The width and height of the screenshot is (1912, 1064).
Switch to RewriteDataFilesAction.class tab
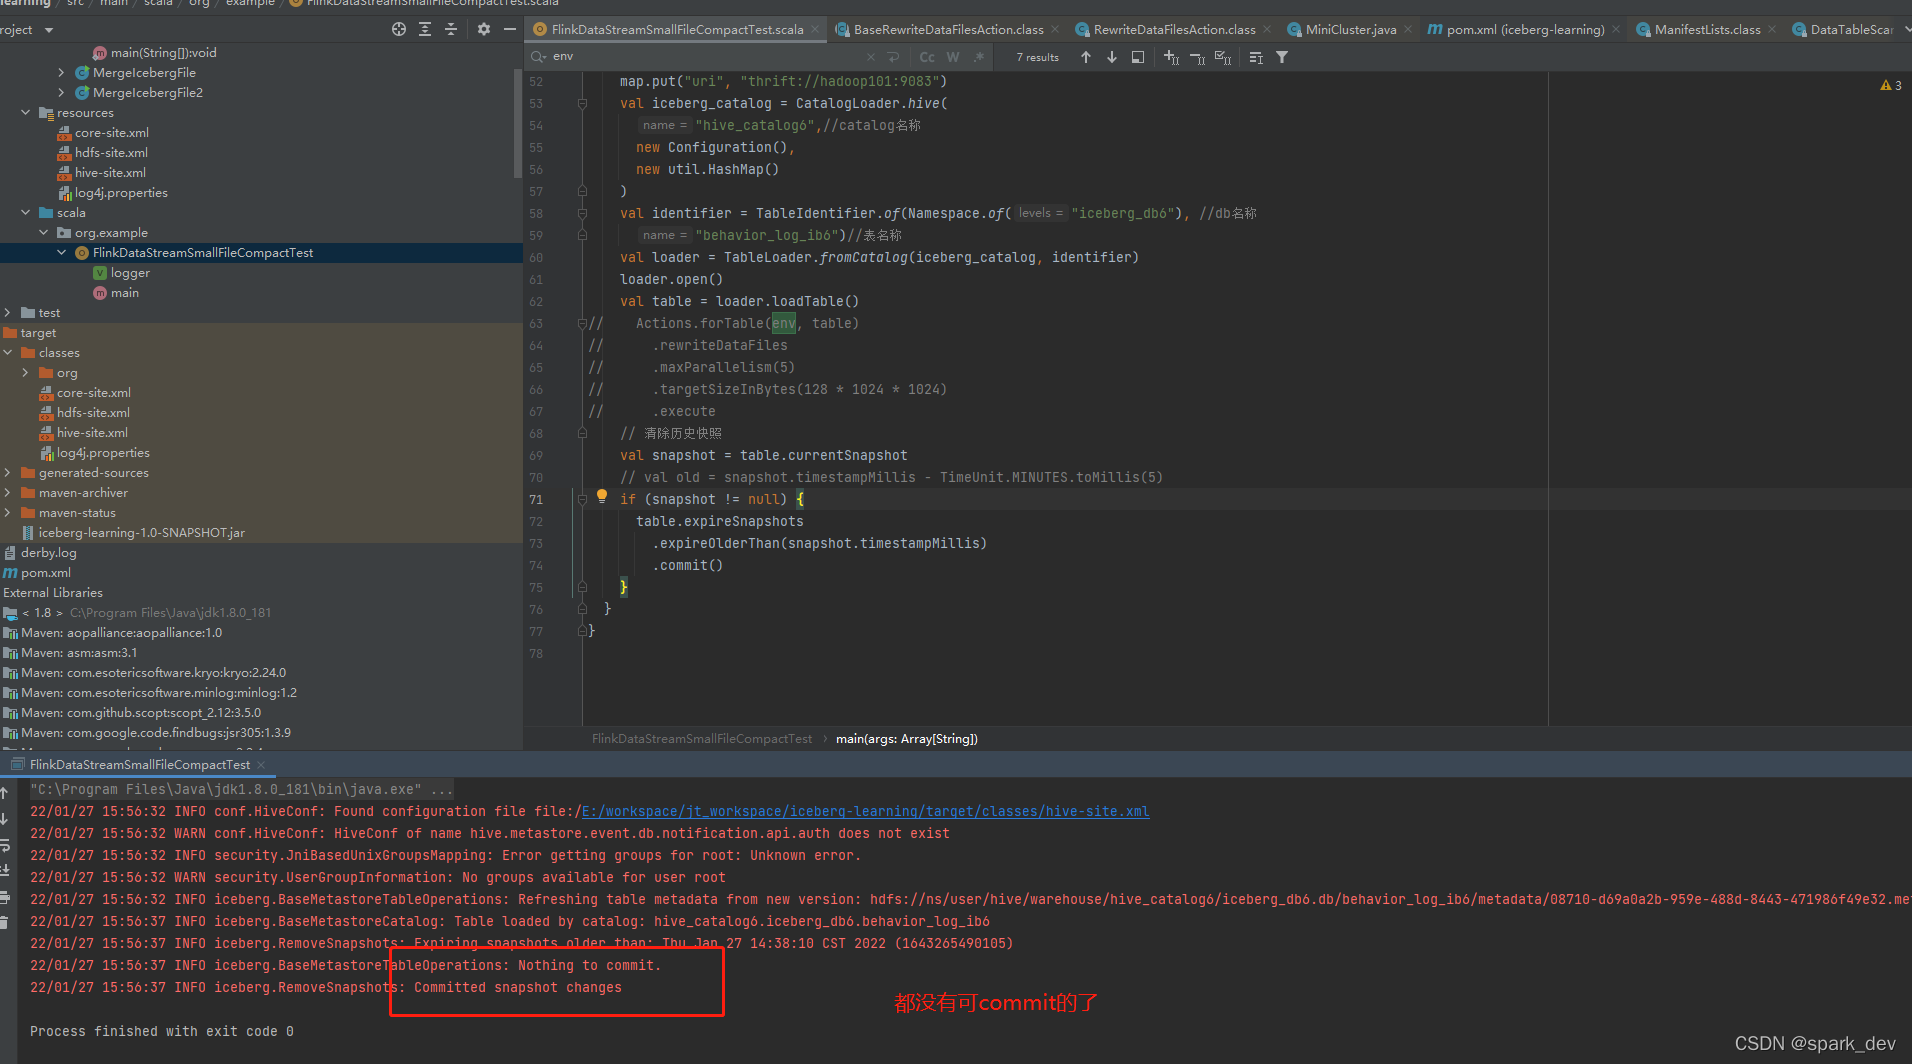(1174, 29)
